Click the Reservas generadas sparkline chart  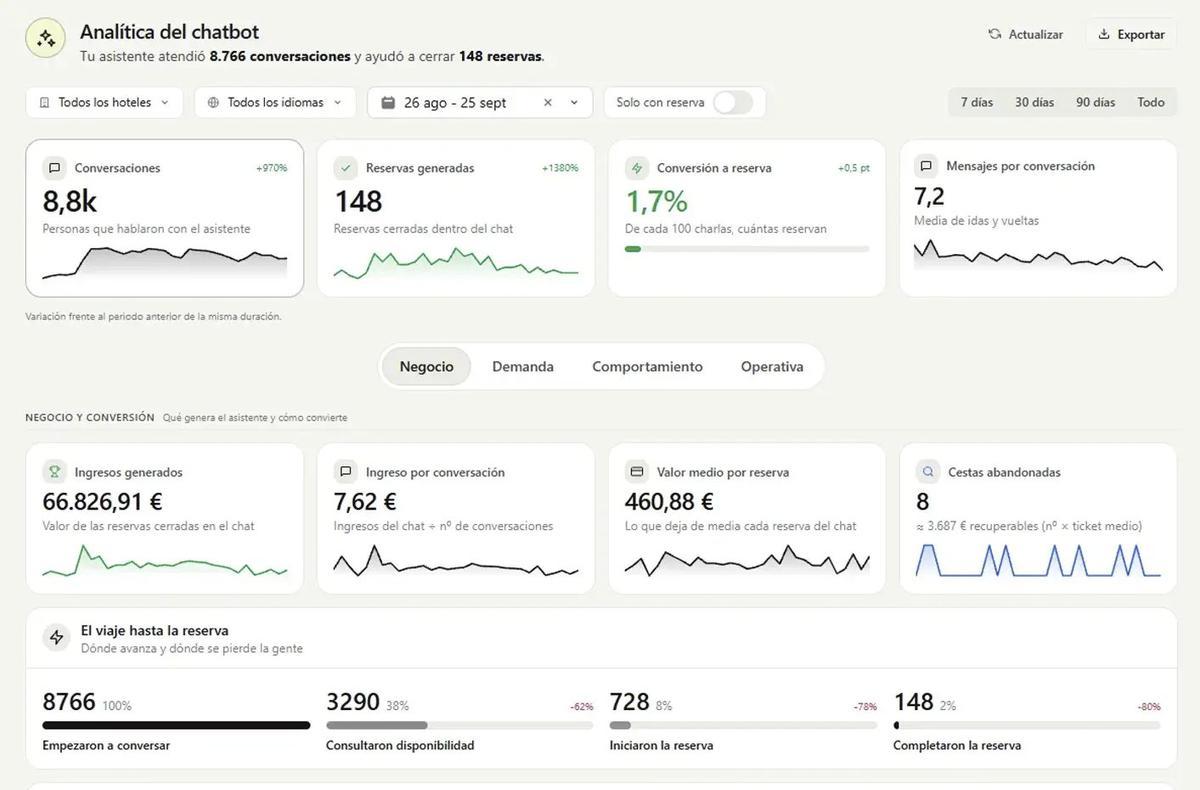click(456, 263)
